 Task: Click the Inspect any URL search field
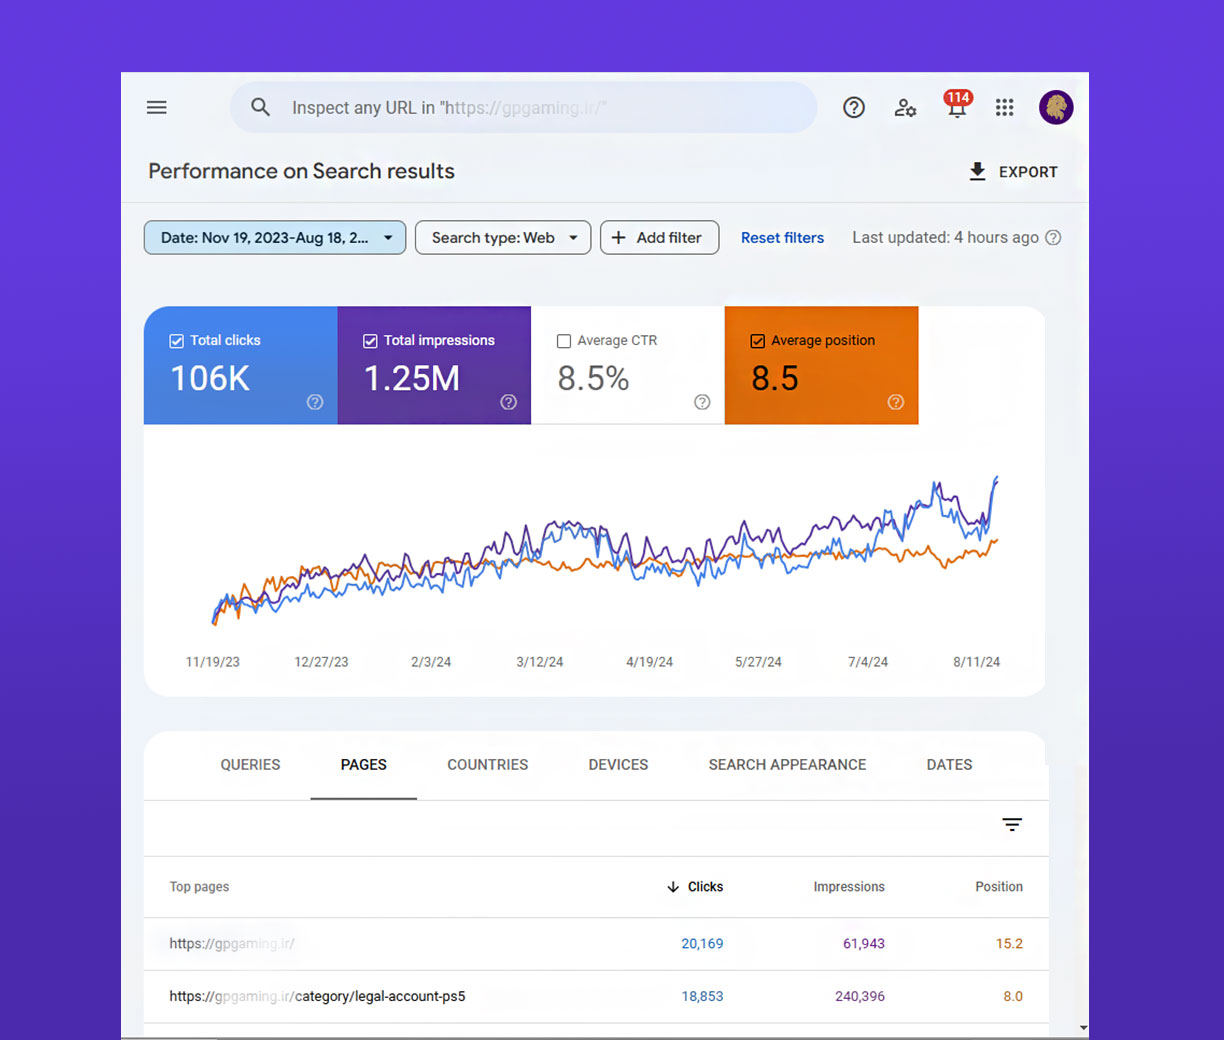coord(540,108)
